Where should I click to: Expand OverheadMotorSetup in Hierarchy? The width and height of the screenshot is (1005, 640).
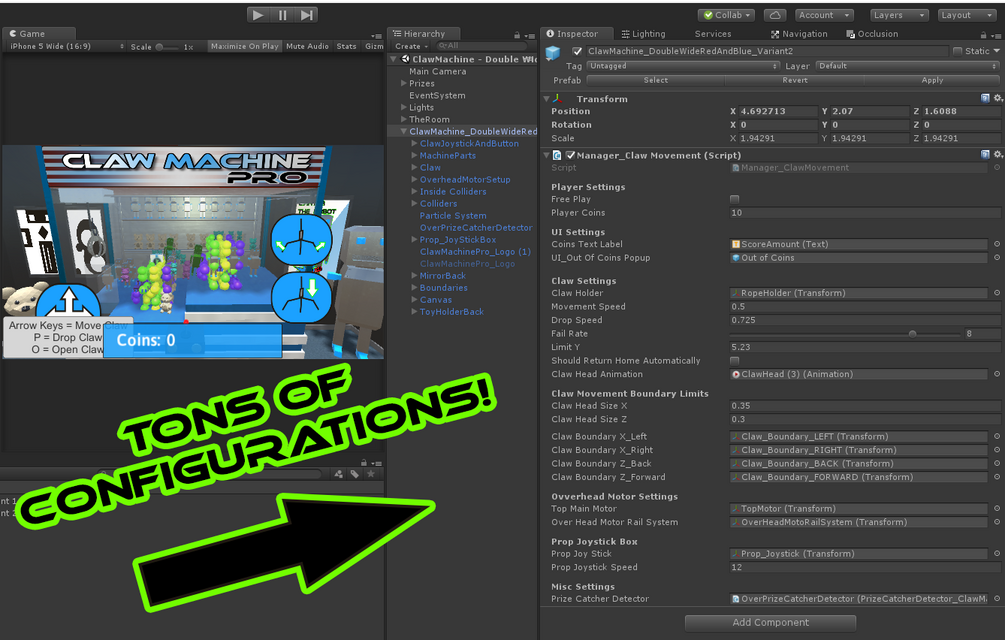point(414,179)
